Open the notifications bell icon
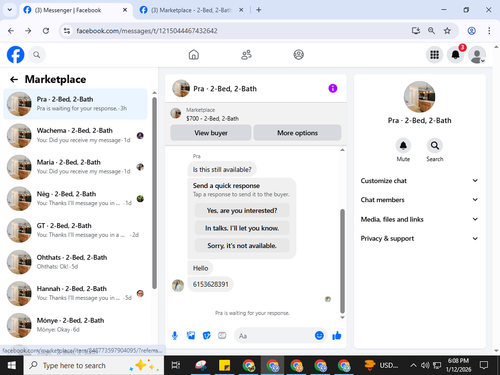This screenshot has width=500, height=375. [455, 55]
